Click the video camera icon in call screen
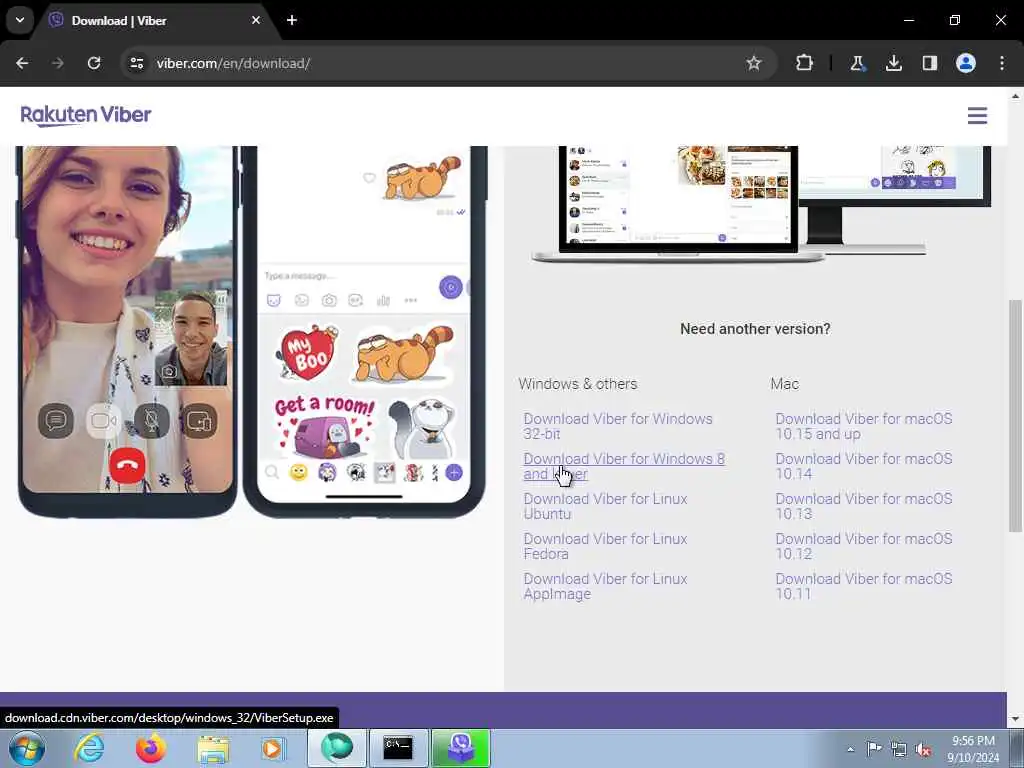Viewport: 1024px width, 768px height. point(103,421)
